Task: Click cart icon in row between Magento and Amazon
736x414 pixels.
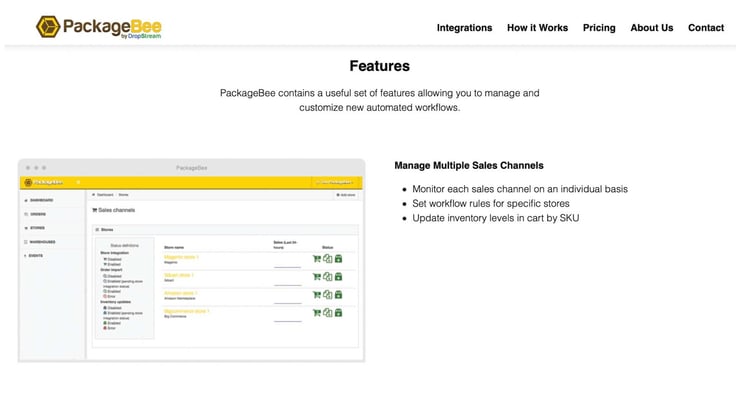Action: tap(317, 277)
